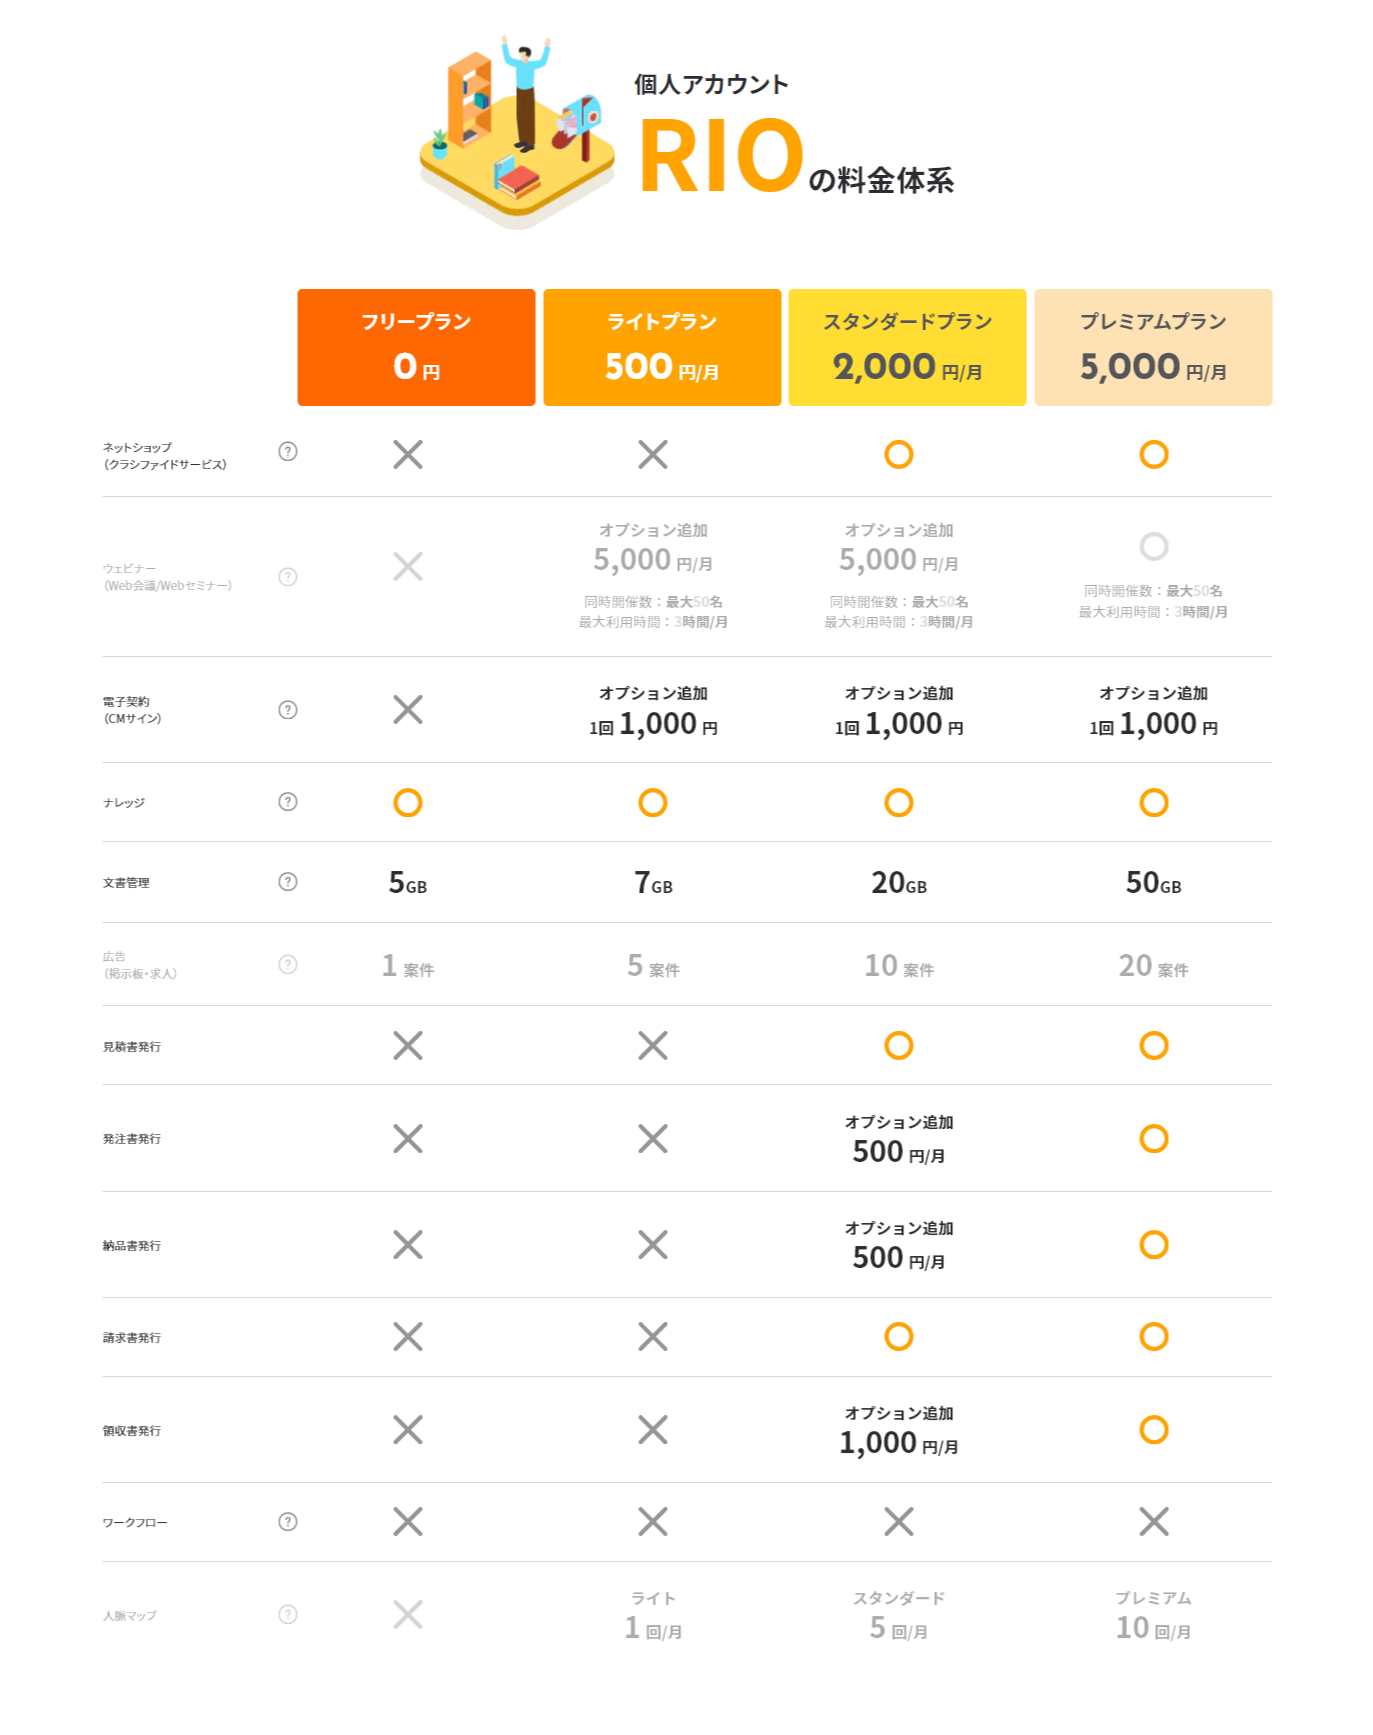Open help icon for 広告 row

pos(288,965)
